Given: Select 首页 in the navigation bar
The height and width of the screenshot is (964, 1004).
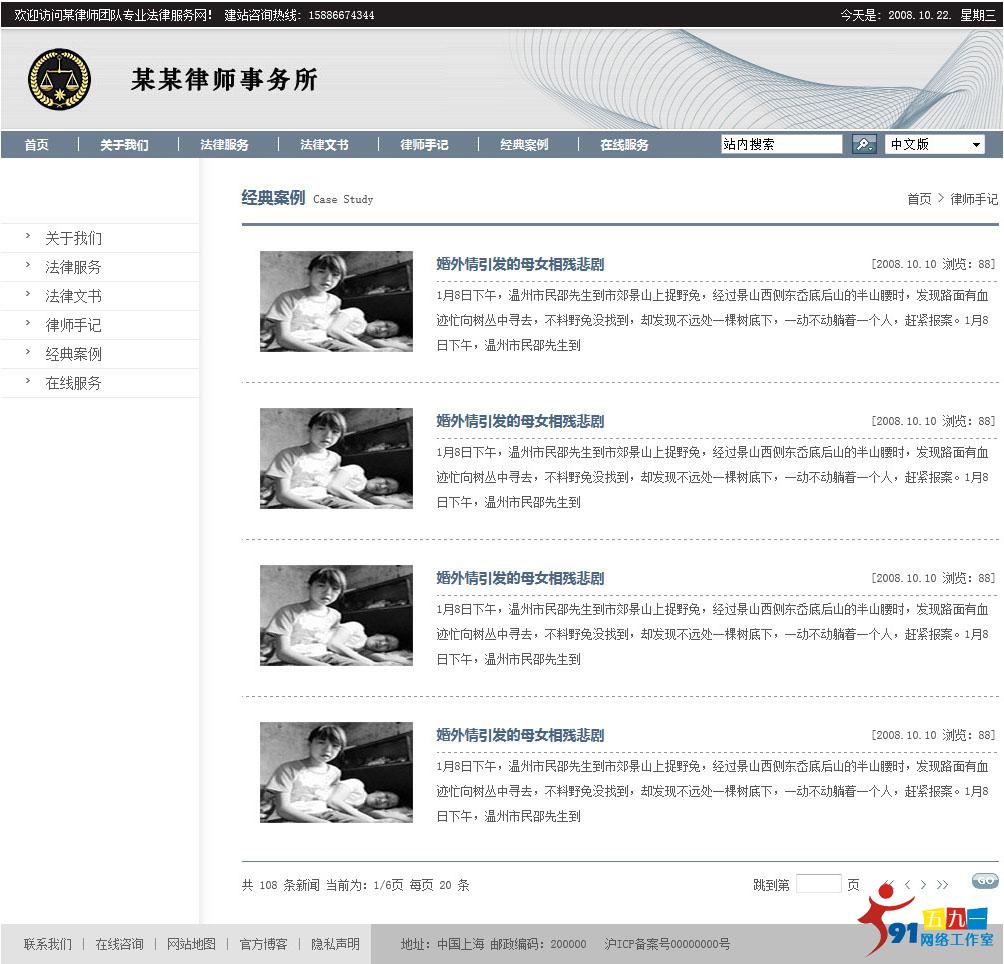Looking at the screenshot, I should click(x=36, y=144).
